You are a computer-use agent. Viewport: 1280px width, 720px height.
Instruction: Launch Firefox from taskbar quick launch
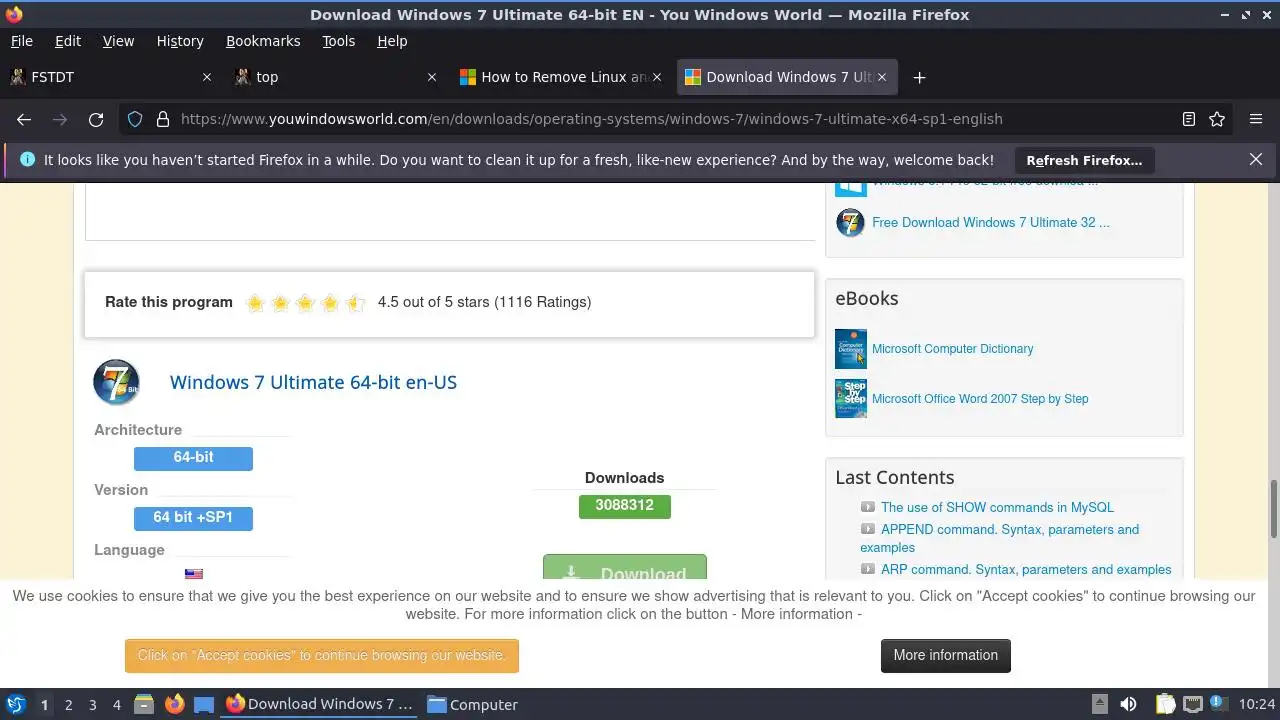174,704
